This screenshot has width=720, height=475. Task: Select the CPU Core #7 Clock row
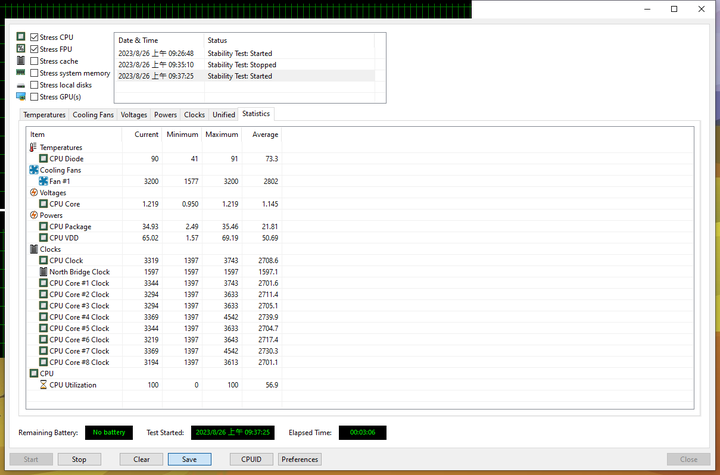point(154,351)
